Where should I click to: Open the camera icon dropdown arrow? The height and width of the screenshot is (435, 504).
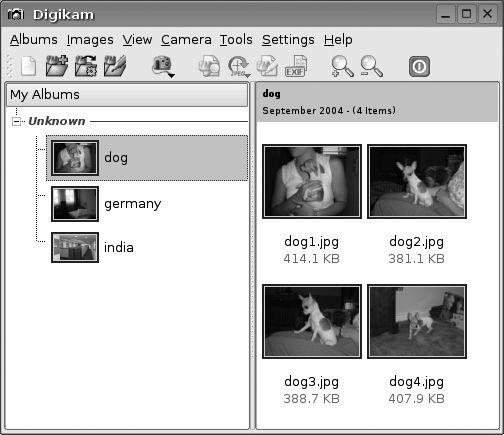click(x=171, y=76)
